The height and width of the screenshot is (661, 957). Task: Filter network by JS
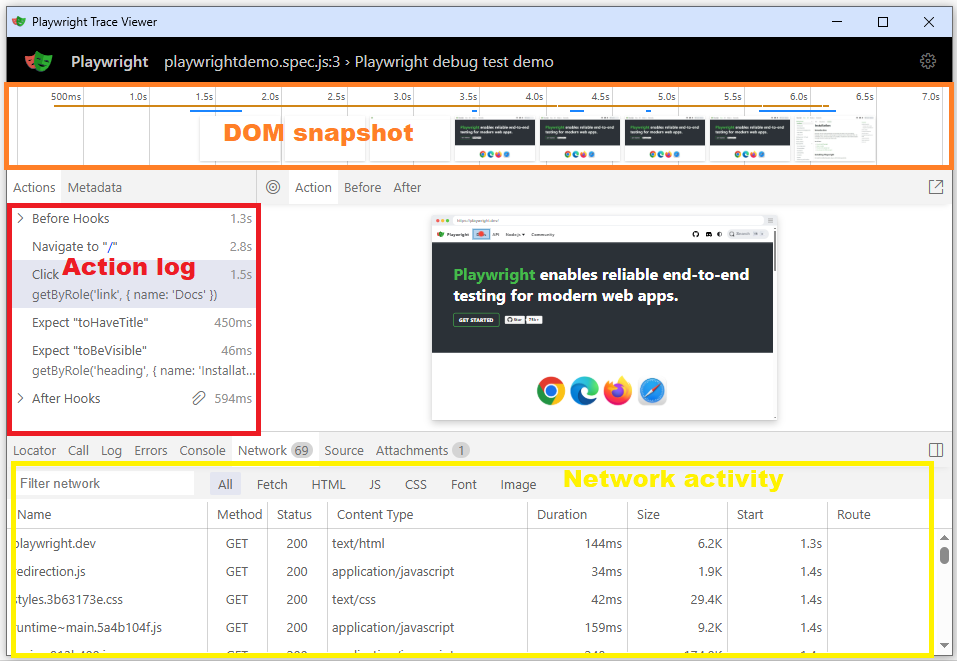[x=375, y=484]
